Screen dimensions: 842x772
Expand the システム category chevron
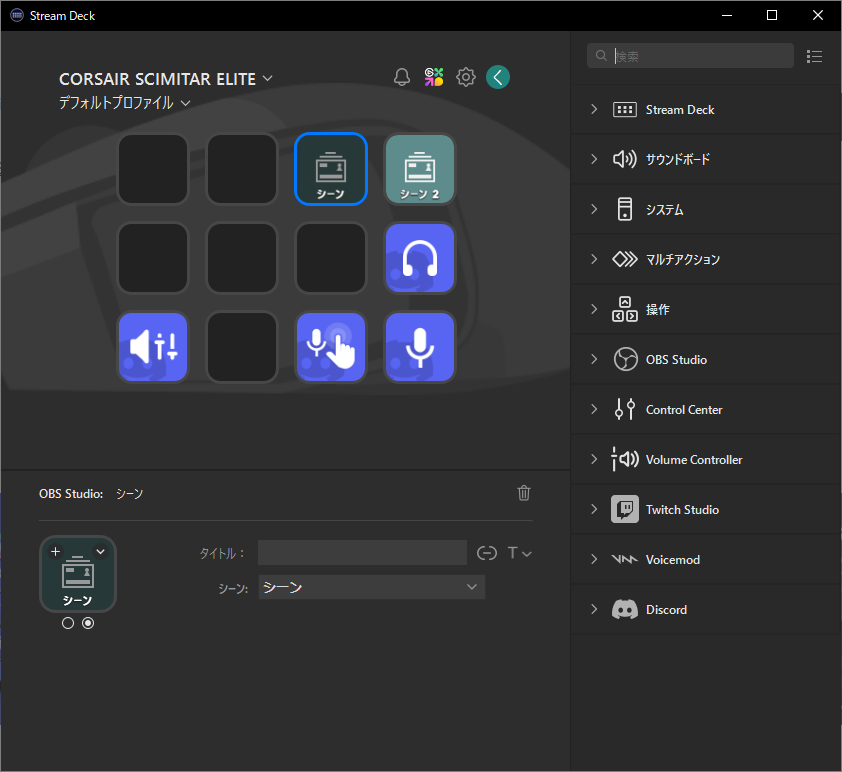[x=594, y=209]
